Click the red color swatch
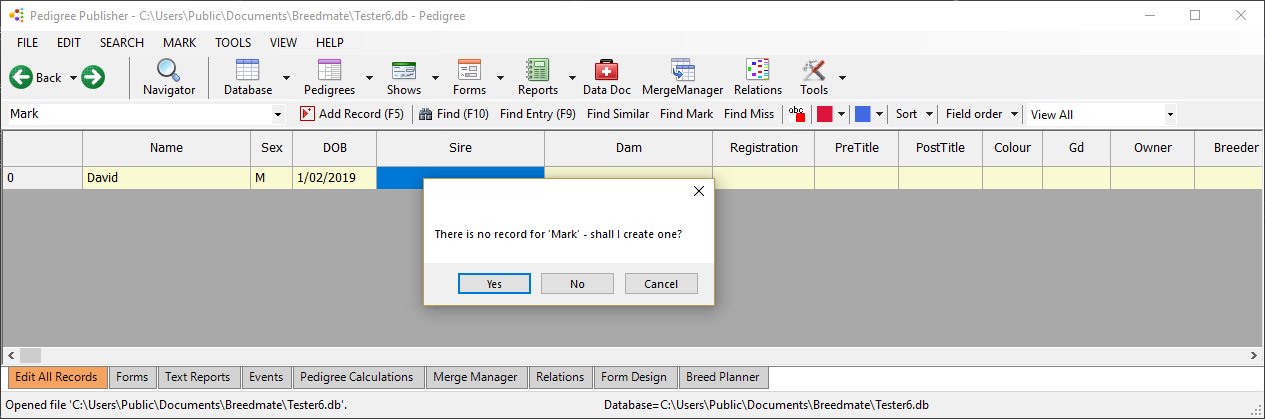 (x=825, y=114)
